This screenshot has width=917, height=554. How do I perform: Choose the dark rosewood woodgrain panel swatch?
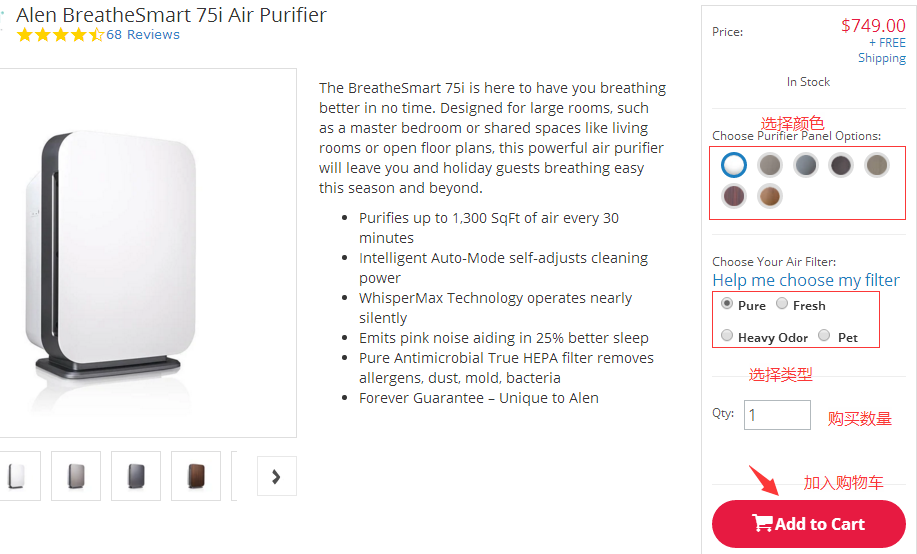(734, 196)
